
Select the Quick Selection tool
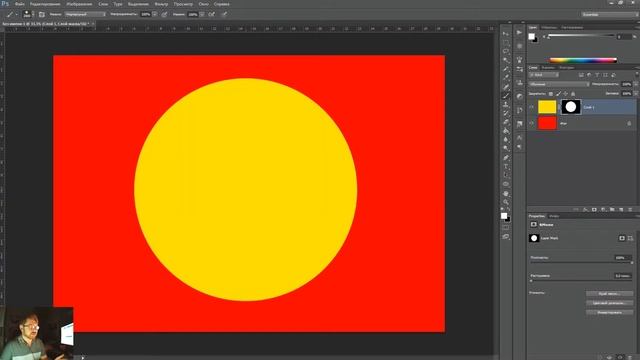point(506,60)
